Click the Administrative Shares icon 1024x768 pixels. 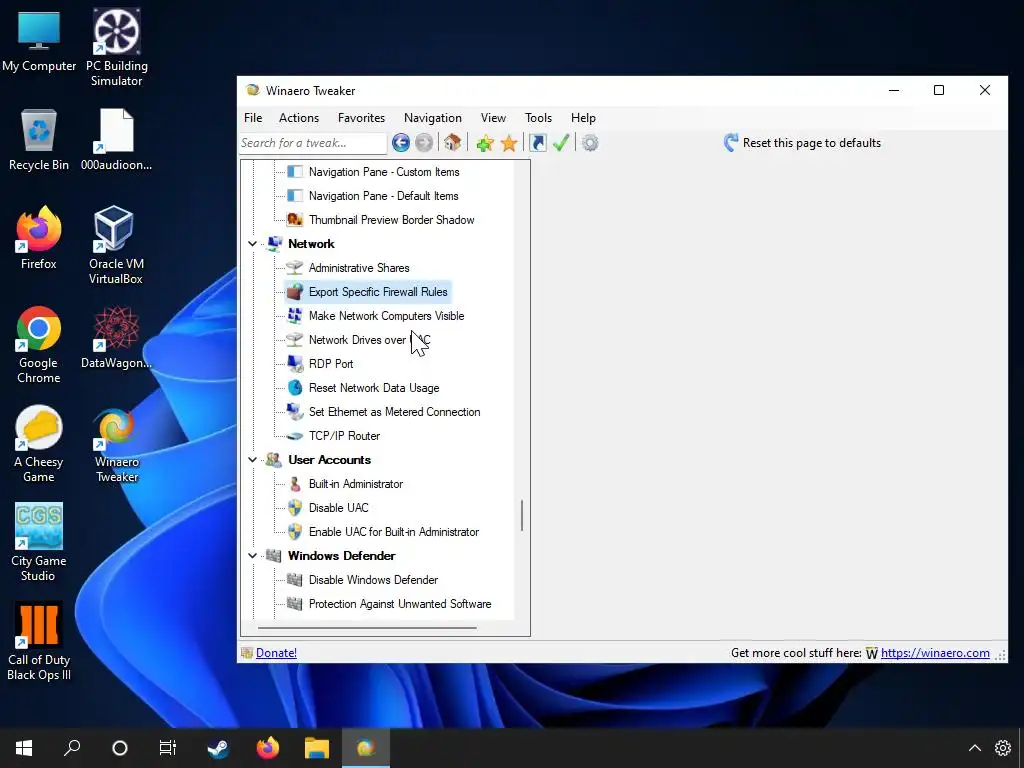295,268
